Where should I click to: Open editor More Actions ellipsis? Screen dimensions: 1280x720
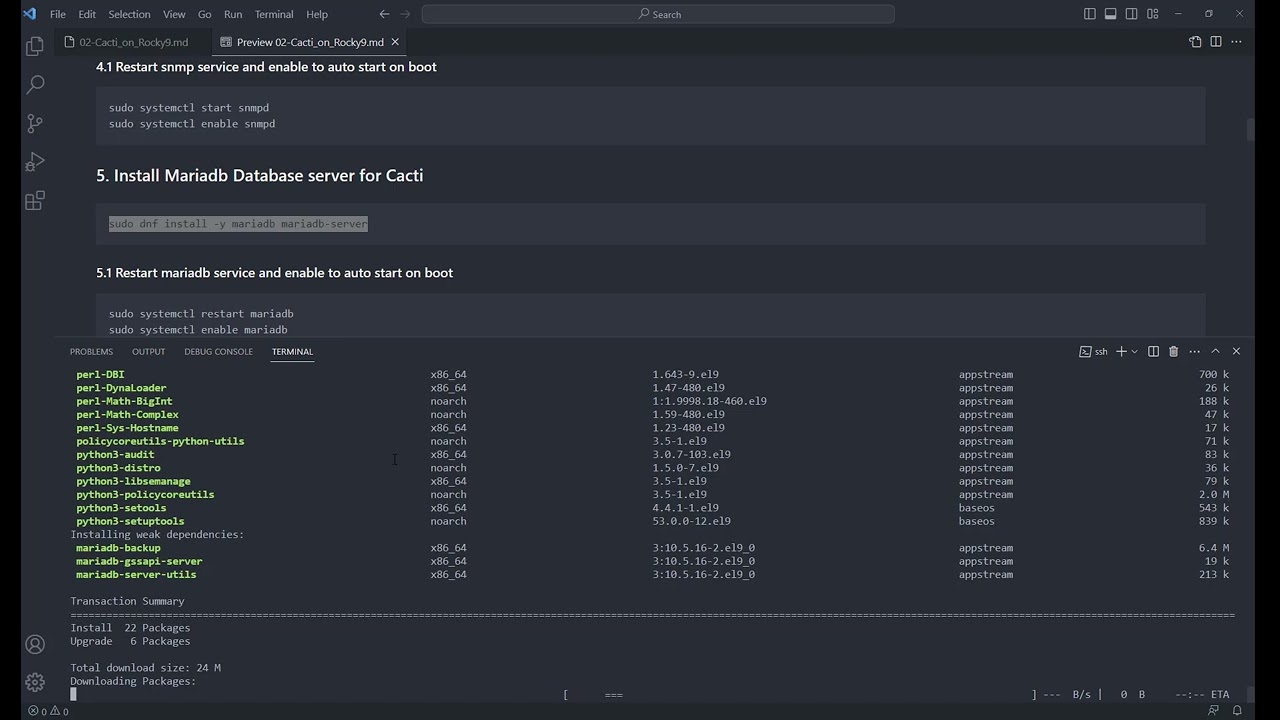(x=1237, y=42)
